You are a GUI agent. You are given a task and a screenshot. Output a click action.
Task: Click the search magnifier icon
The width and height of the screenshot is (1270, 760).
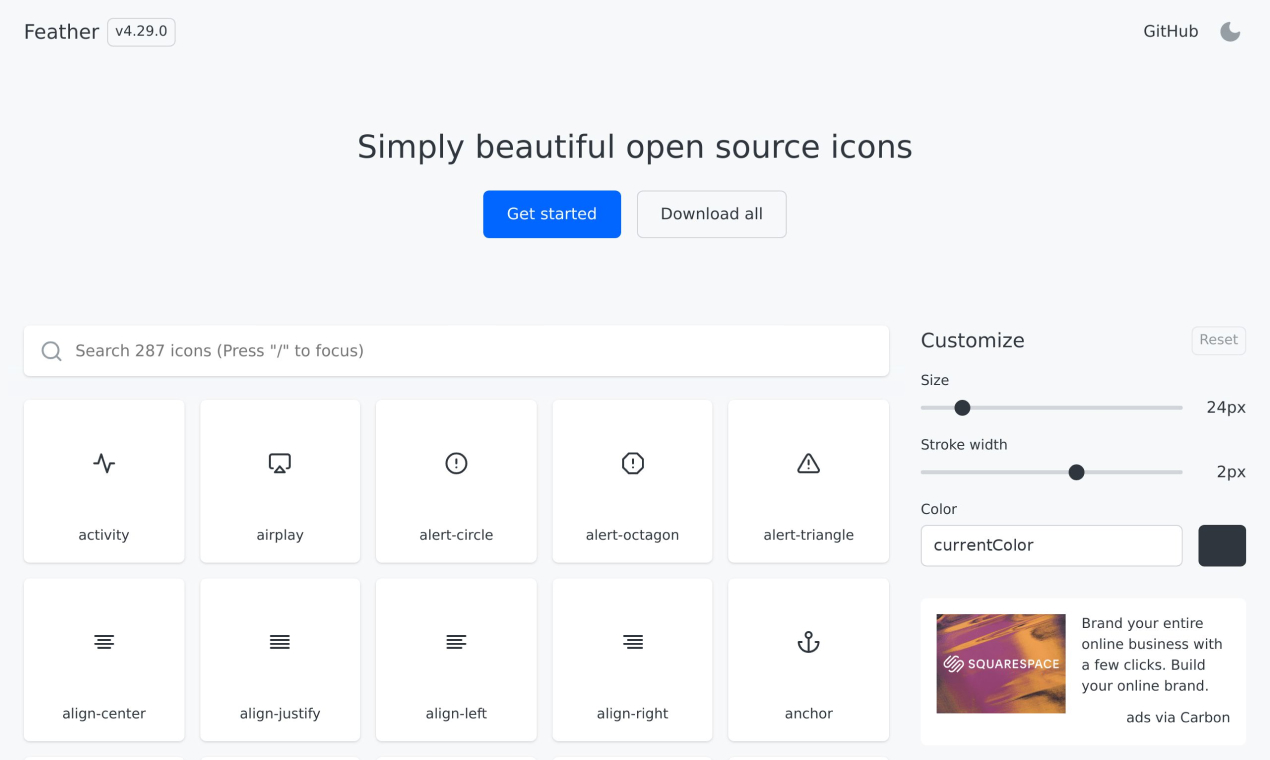[51, 351]
